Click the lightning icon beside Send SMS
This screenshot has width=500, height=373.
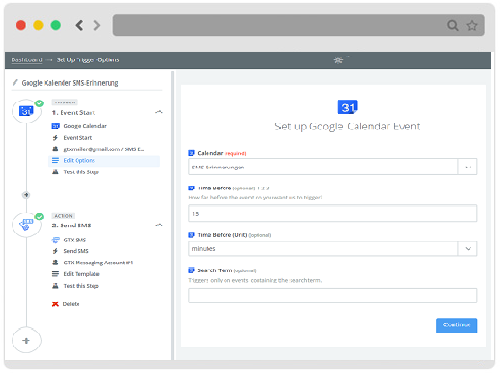click(x=55, y=251)
